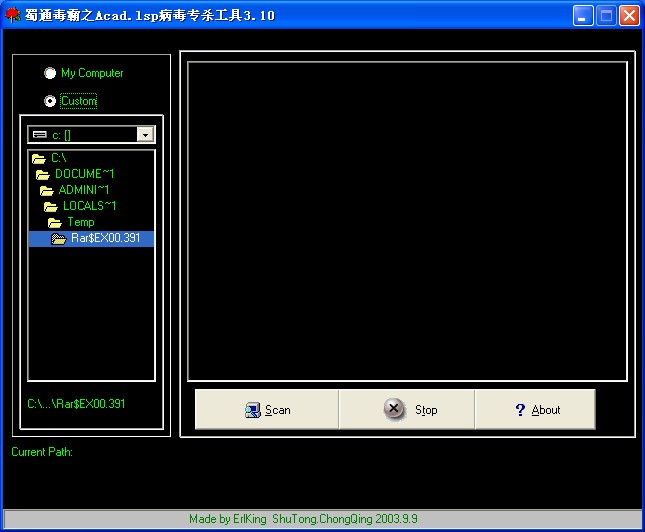Select the Custom radio option
The height and width of the screenshot is (532, 645).
(51, 101)
